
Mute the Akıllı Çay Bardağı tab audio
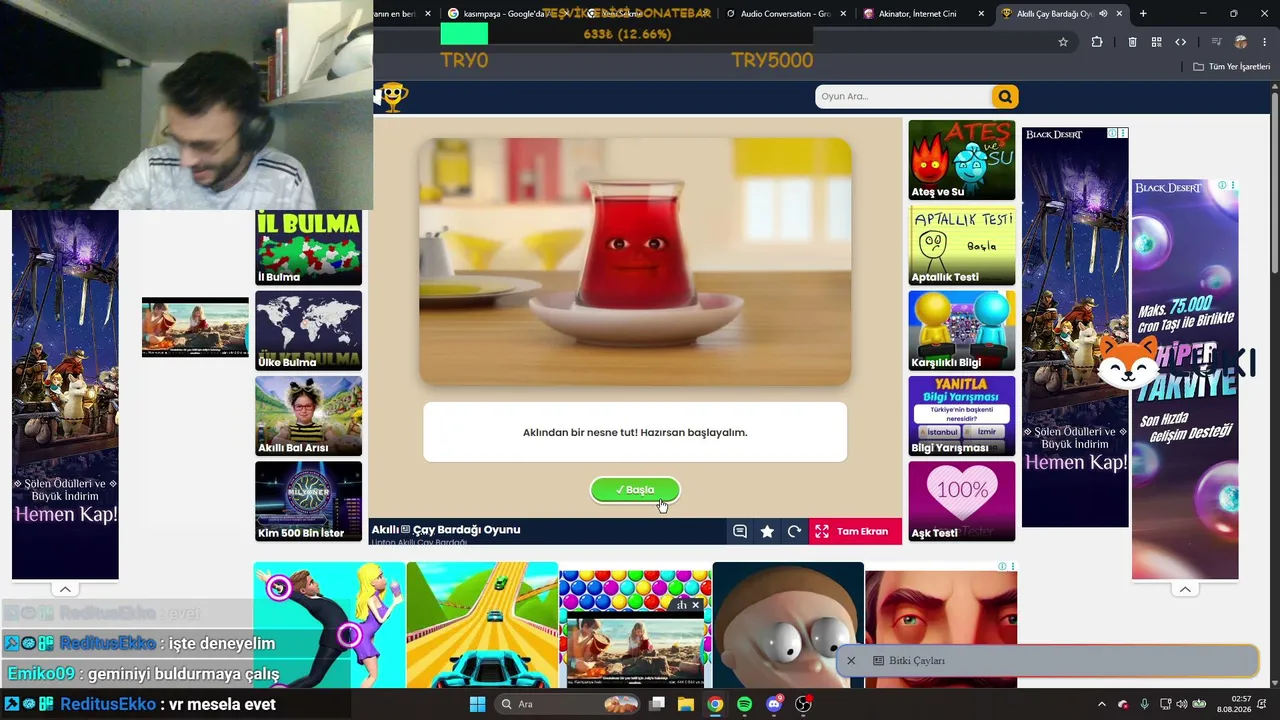(x=1103, y=14)
